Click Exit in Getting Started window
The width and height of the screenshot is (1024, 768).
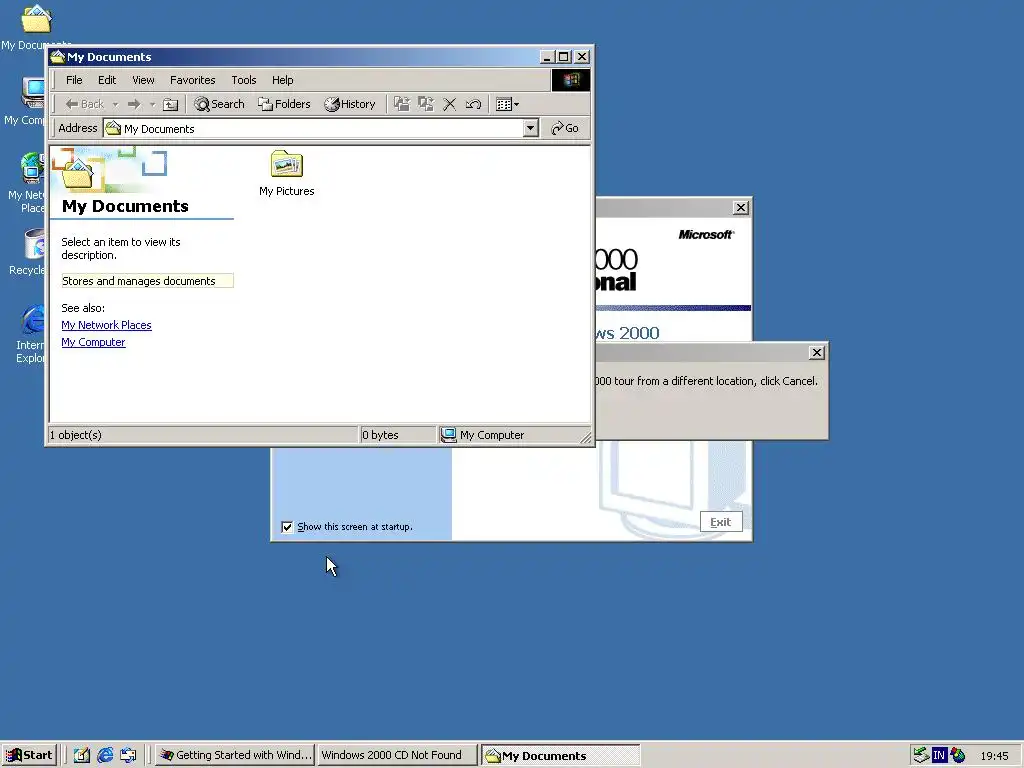[721, 522]
